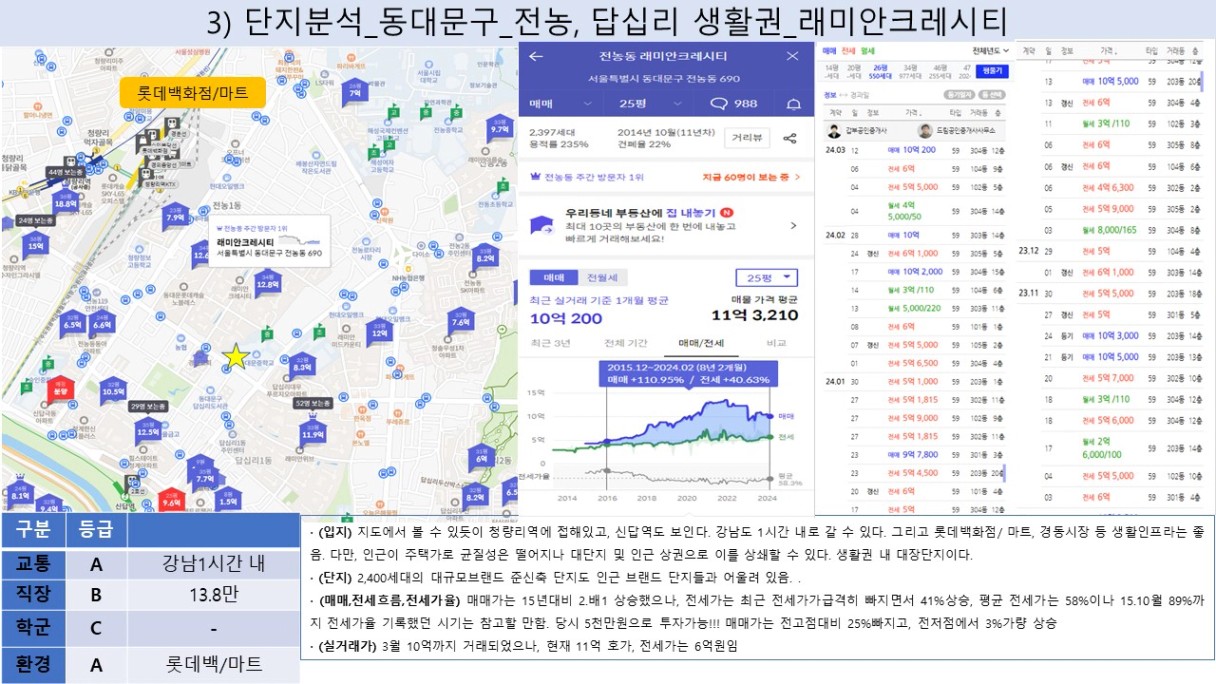
Task: Click the 매매 end point on the chart
Action: click(x=769, y=414)
